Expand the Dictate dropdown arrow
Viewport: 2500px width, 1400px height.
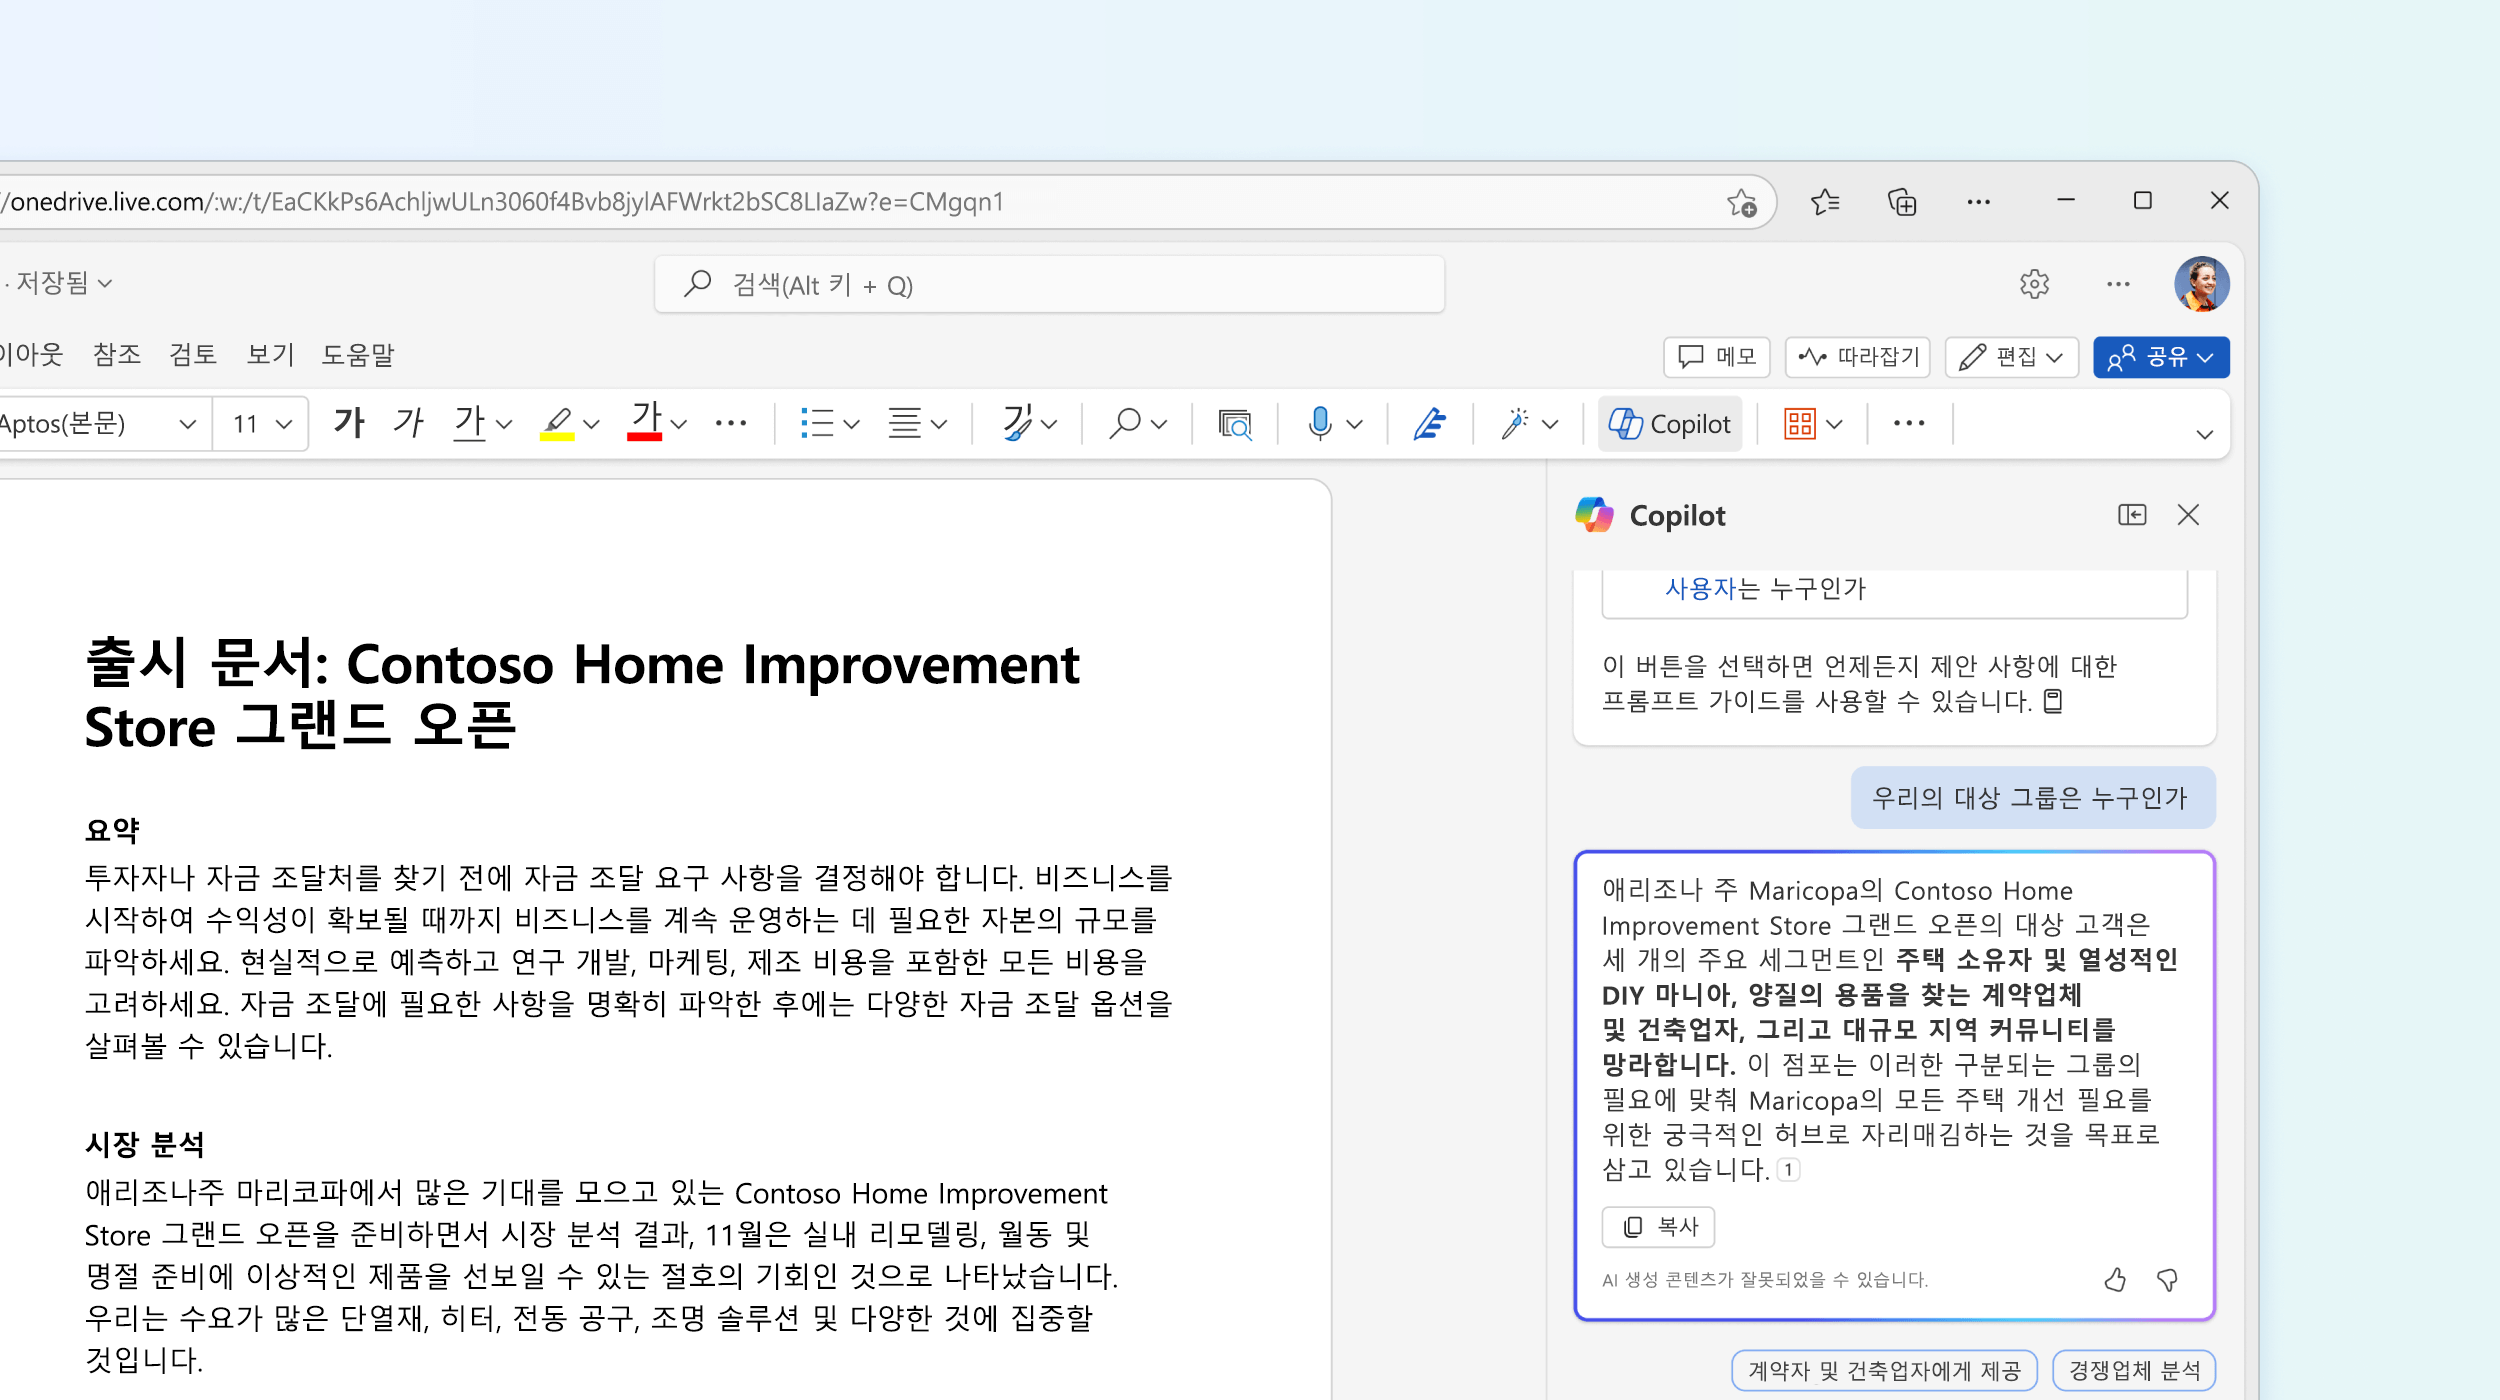pos(1355,424)
